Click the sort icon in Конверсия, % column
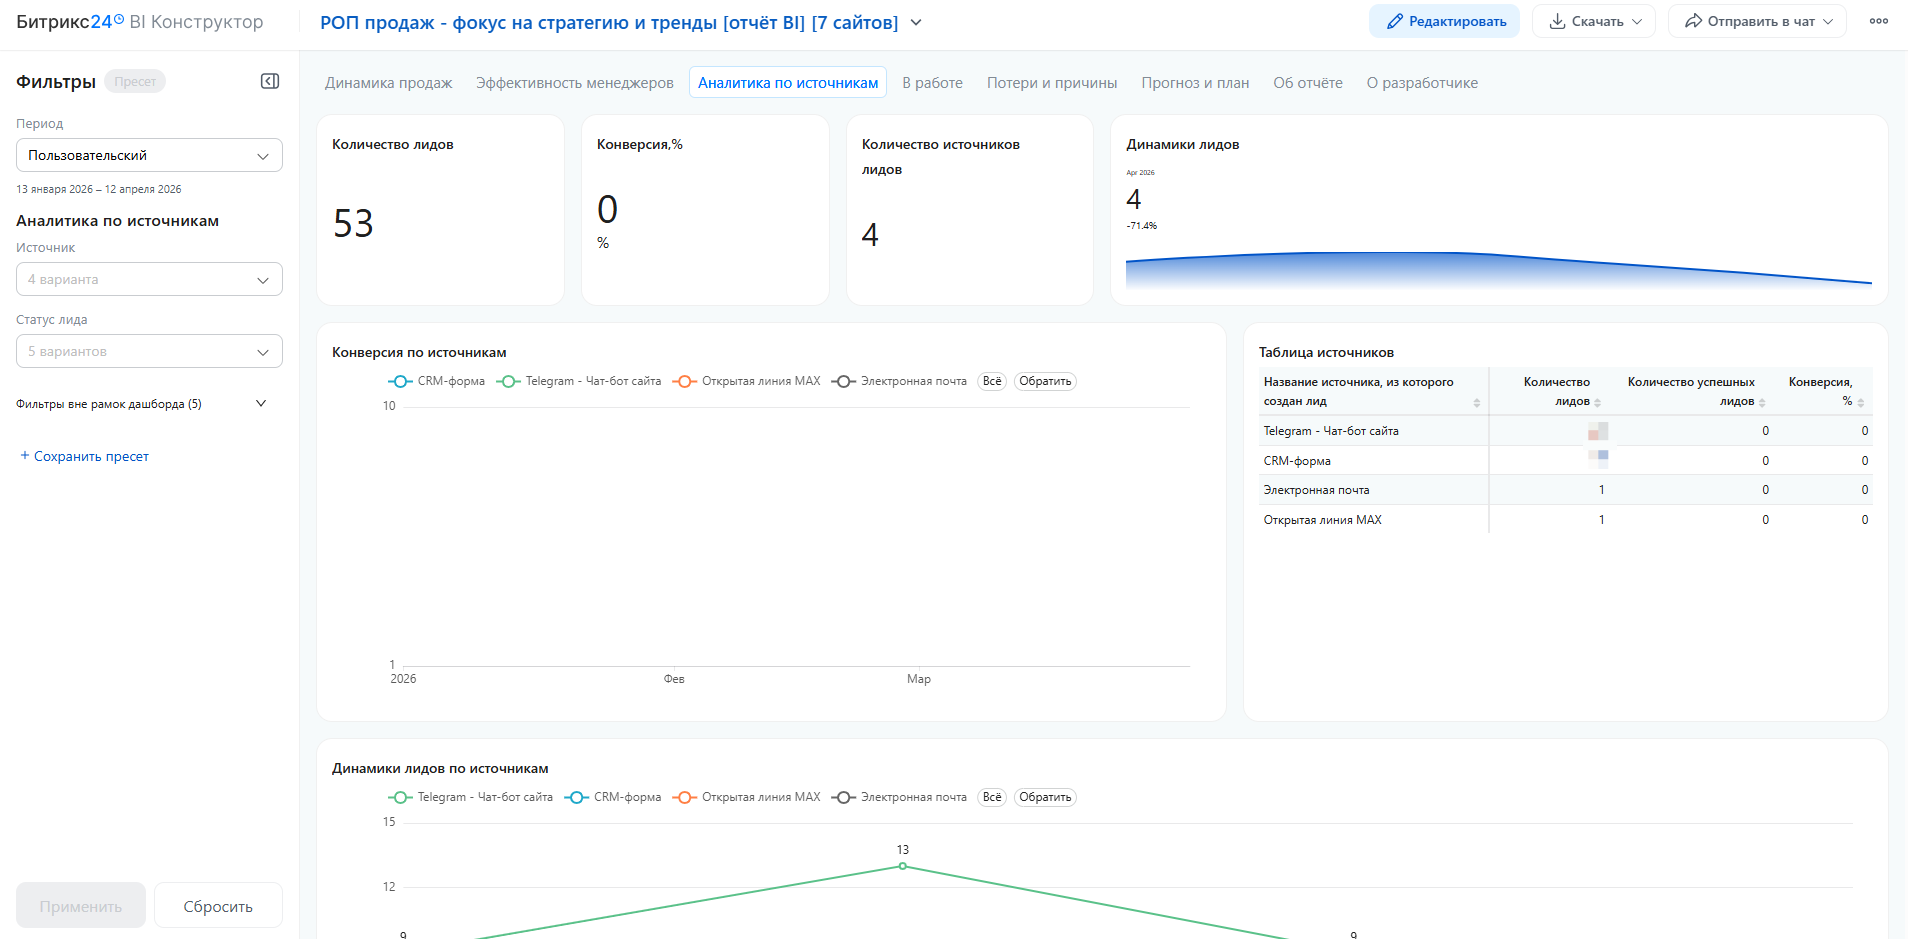Image resolution: width=1908 pixels, height=939 pixels. 1861,402
